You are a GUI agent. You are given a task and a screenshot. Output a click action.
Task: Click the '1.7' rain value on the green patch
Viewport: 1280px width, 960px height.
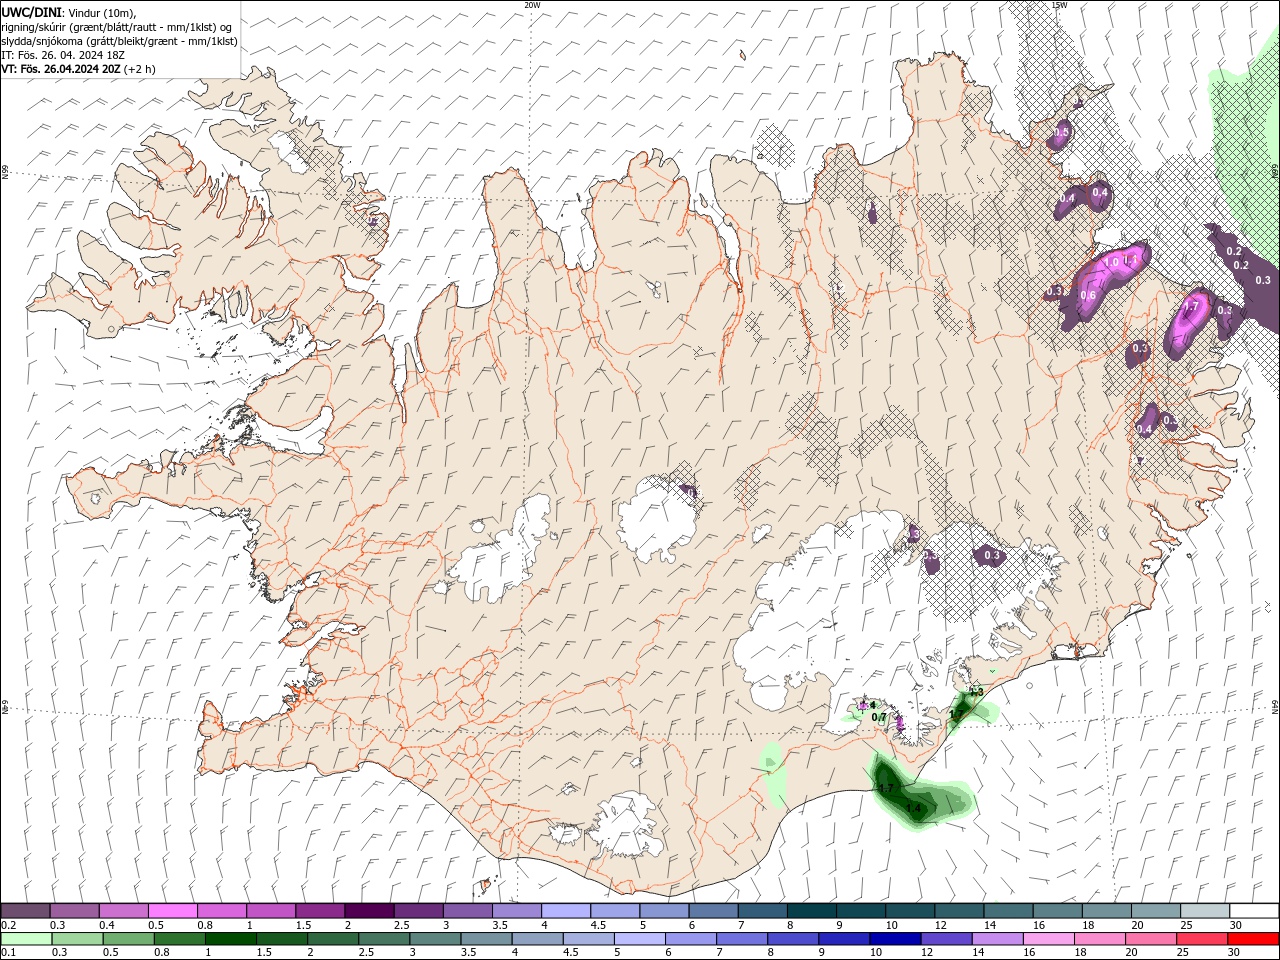click(885, 789)
